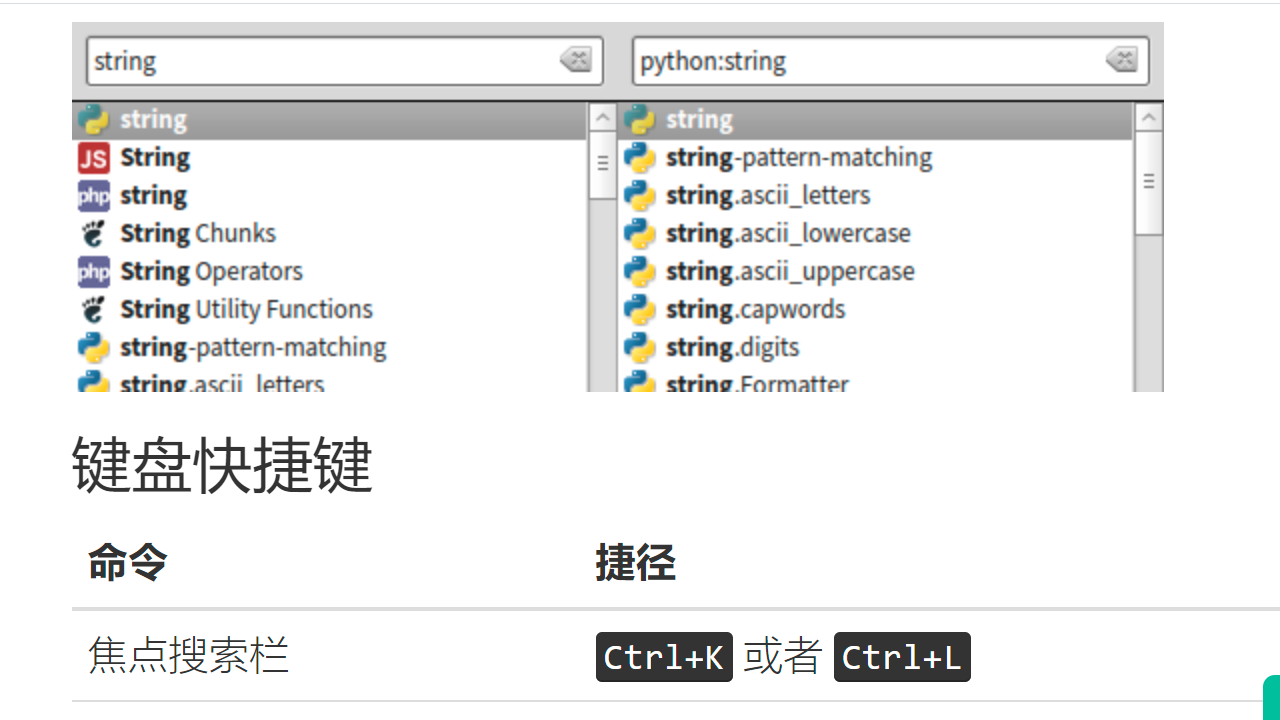This screenshot has height=720, width=1280.
Task: Select "string-pattern-matching" in the left list
Action: 252,347
